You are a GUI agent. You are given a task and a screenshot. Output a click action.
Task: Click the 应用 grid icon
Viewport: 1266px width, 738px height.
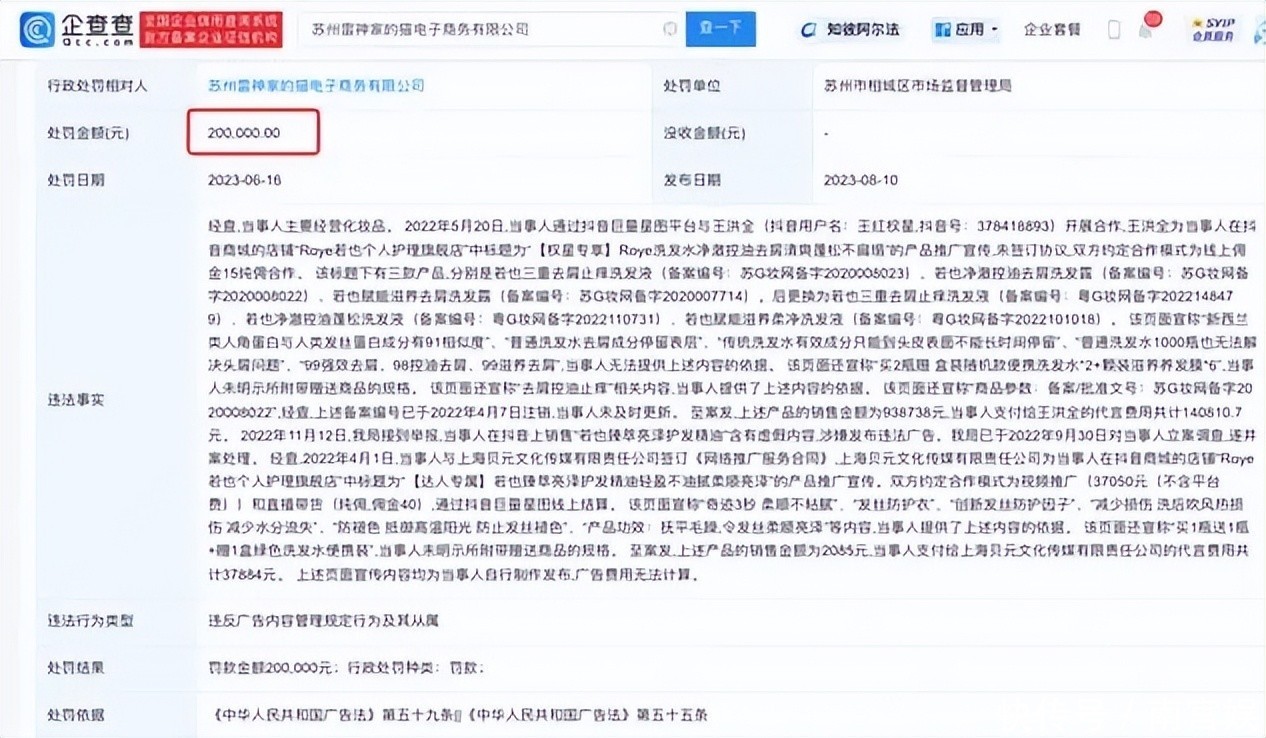click(942, 30)
